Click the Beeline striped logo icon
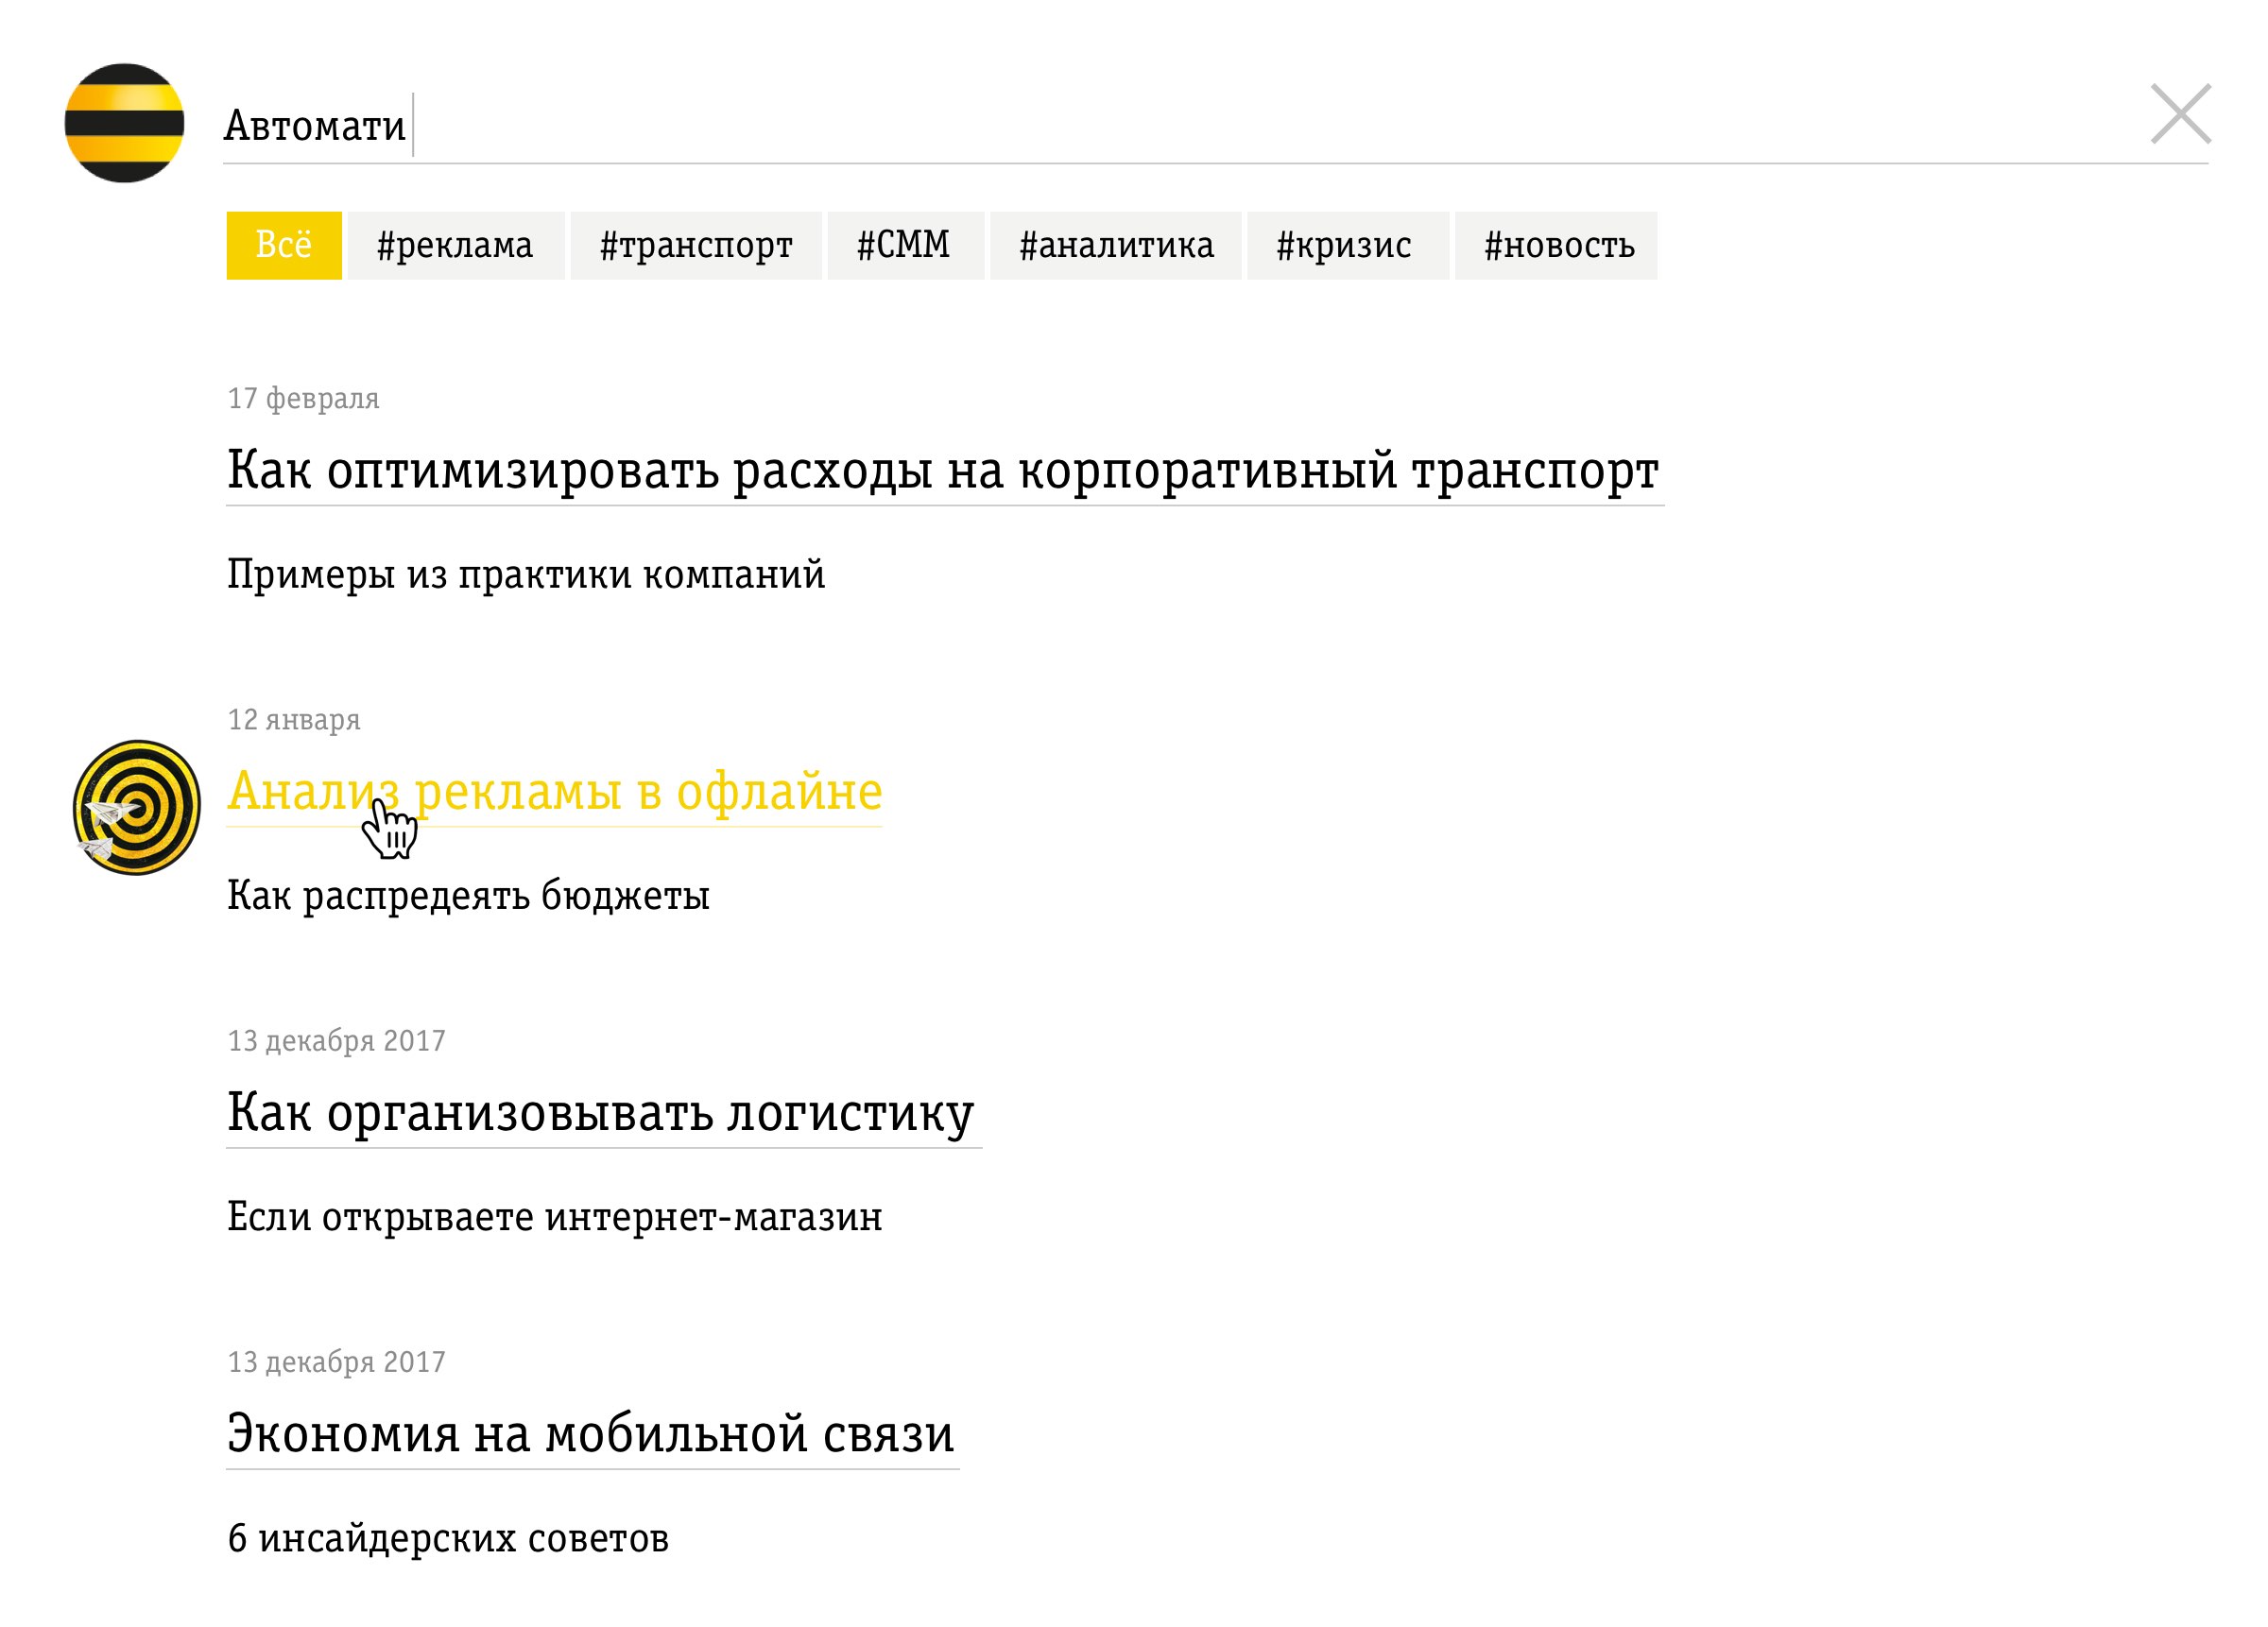 (124, 123)
